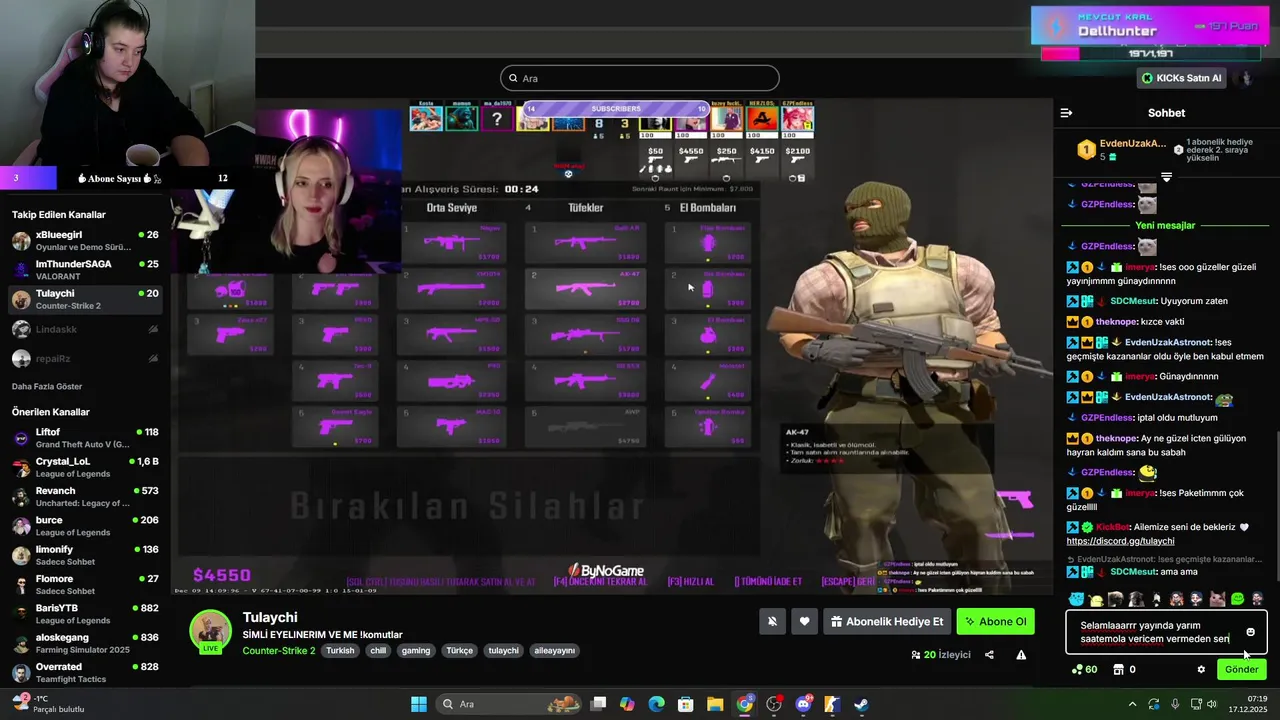Toggle the microphone icon in system tray
Screen dimensions: 1280x720
tap(1175, 704)
